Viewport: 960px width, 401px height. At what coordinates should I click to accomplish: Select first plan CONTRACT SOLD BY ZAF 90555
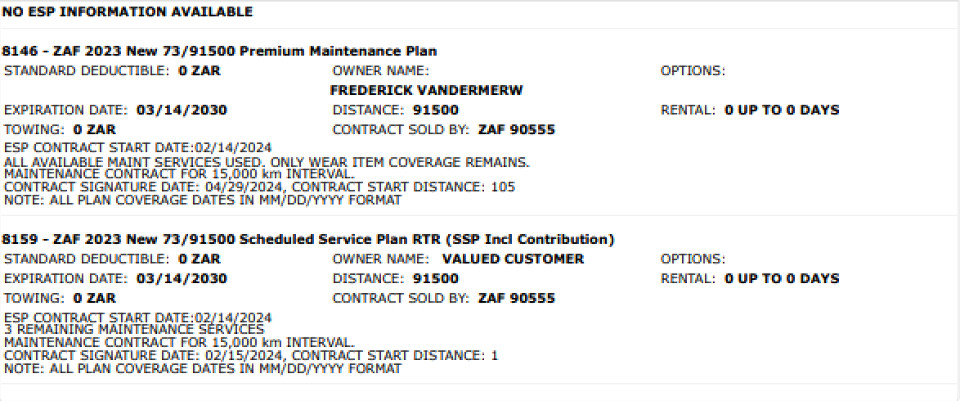click(x=517, y=130)
